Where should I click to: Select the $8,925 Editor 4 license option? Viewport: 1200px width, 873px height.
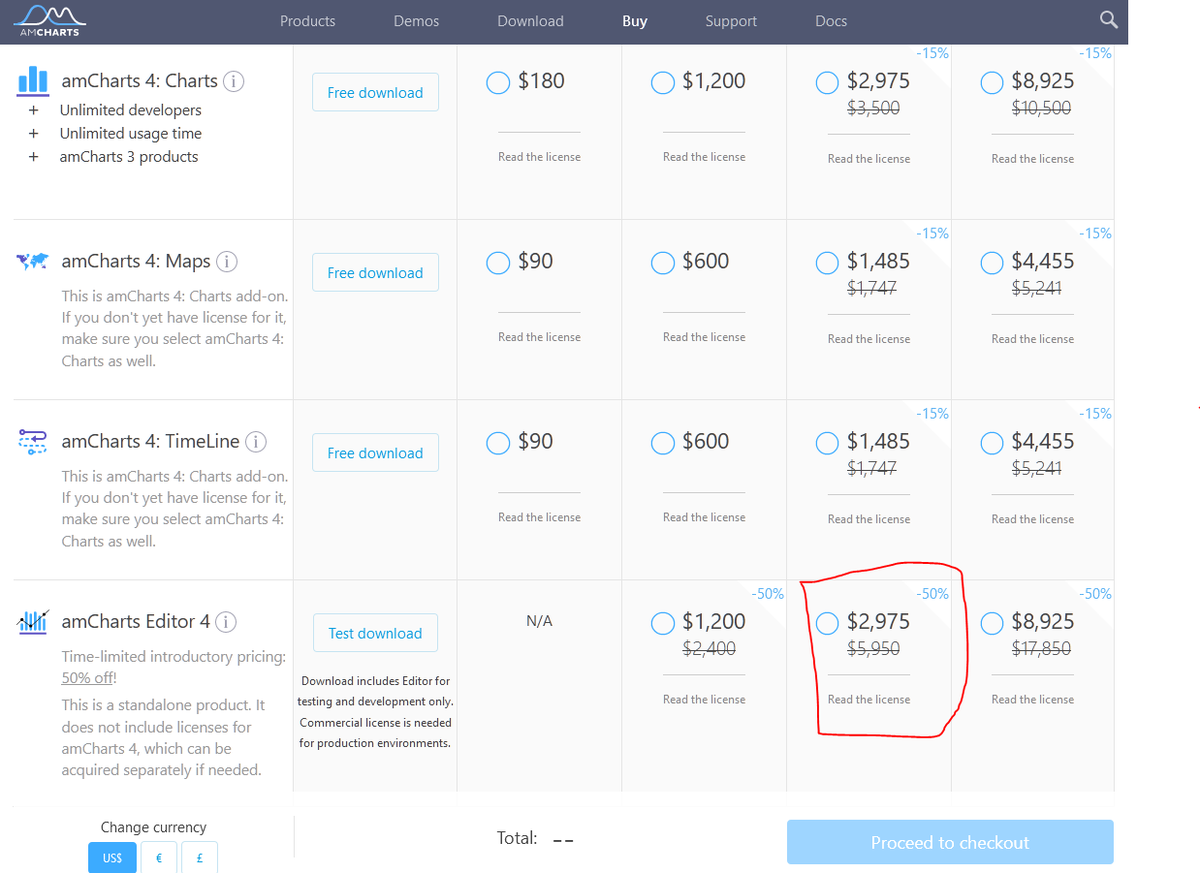click(992, 622)
